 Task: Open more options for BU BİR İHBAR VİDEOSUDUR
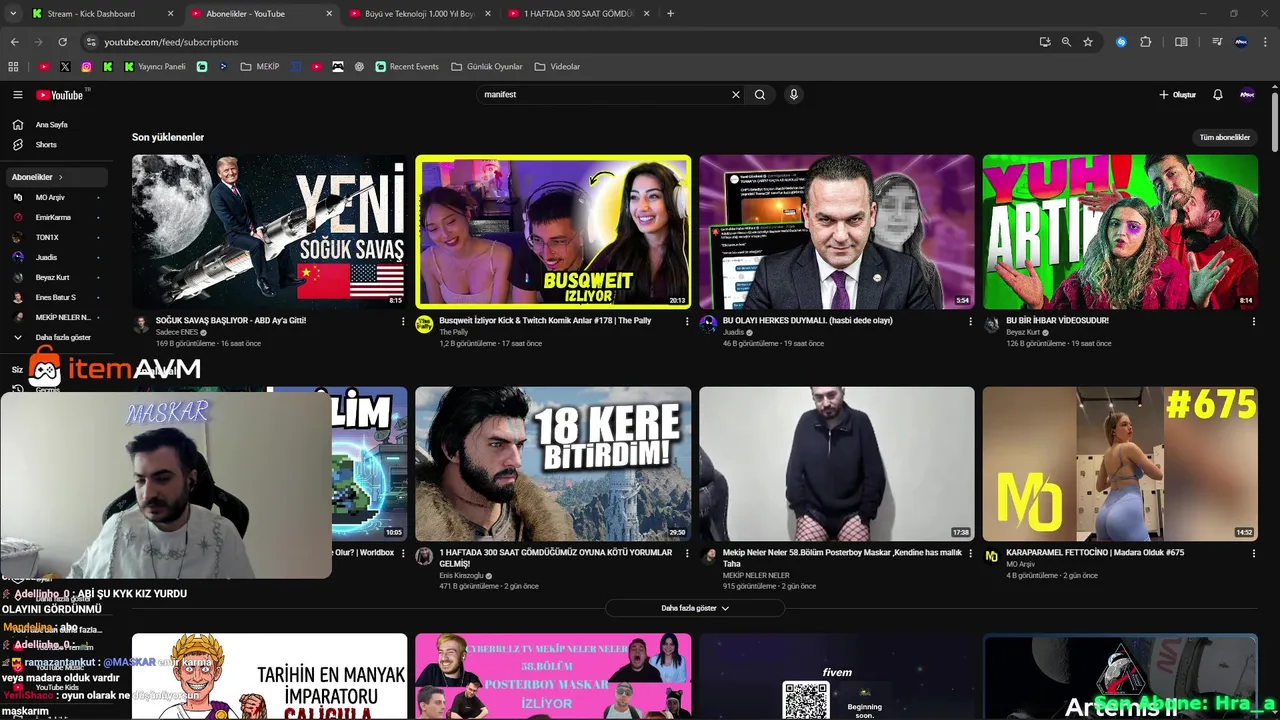pyautogui.click(x=1254, y=322)
